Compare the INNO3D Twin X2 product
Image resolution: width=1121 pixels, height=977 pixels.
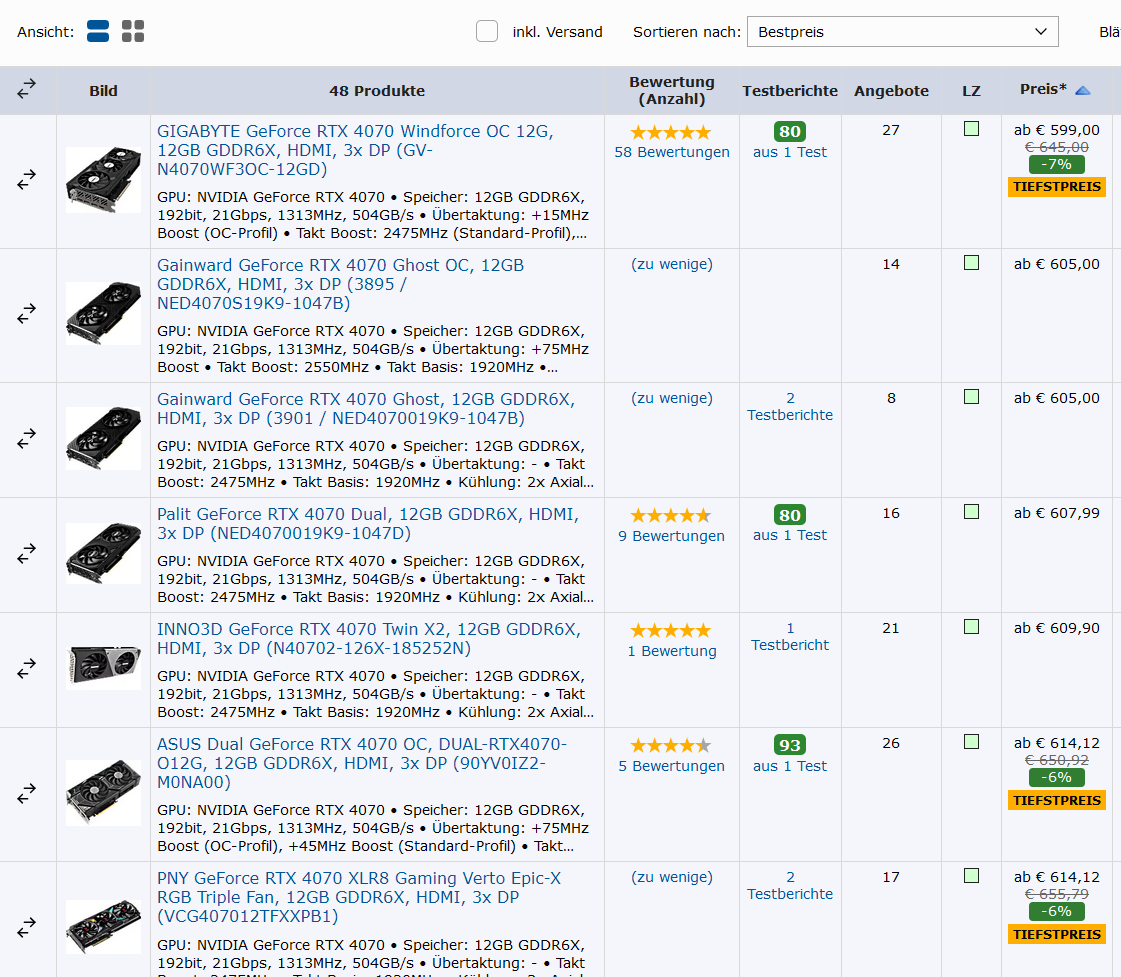click(26, 668)
